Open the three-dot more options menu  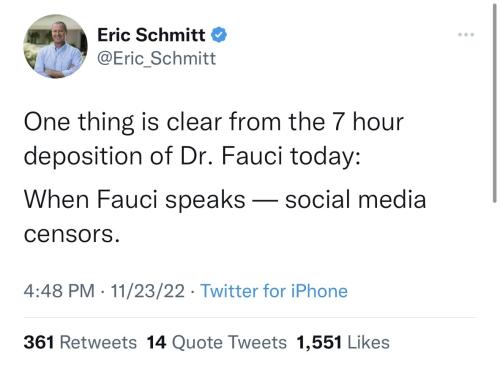click(466, 35)
